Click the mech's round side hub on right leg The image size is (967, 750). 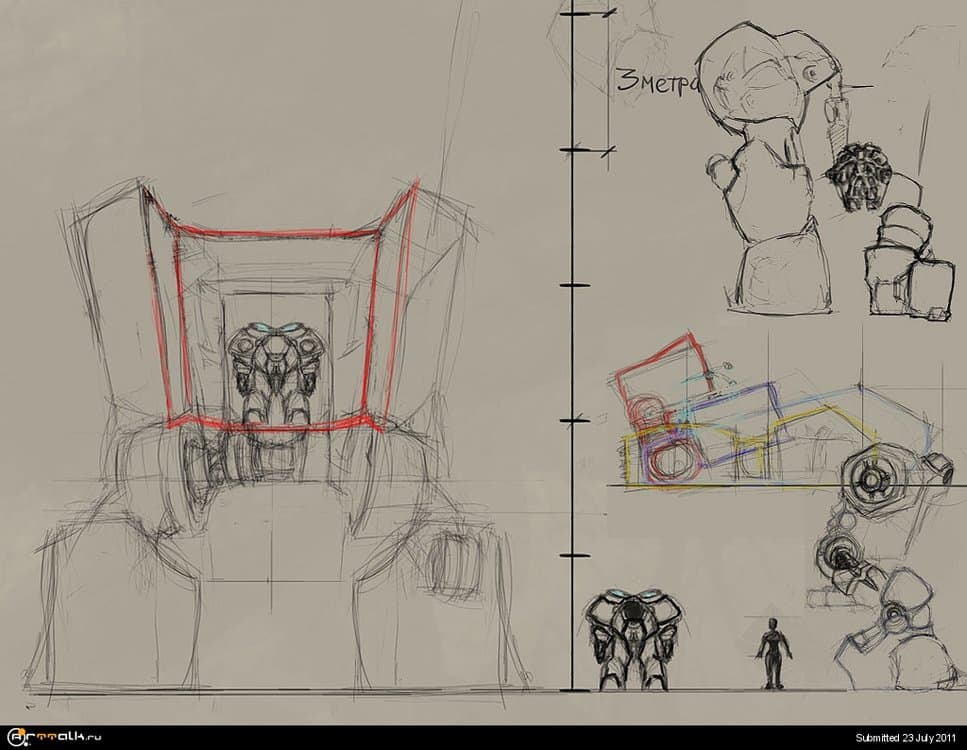click(x=452, y=567)
